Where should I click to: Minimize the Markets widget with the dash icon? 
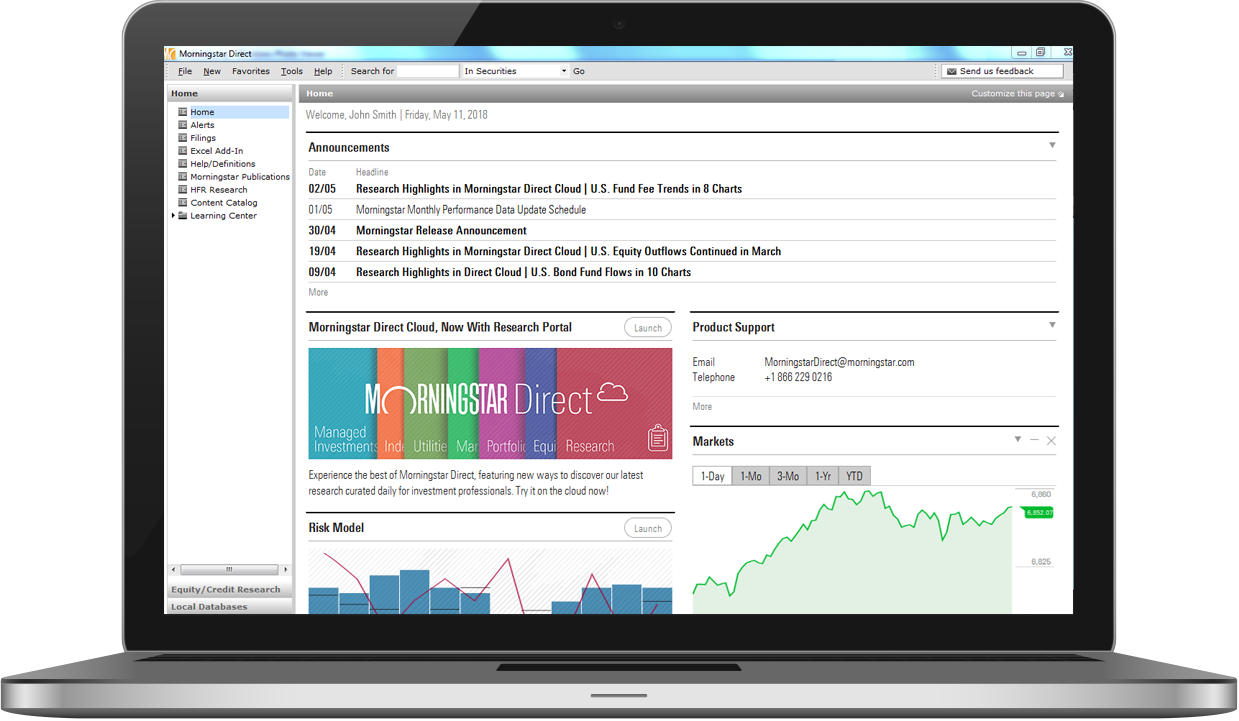(x=1035, y=440)
